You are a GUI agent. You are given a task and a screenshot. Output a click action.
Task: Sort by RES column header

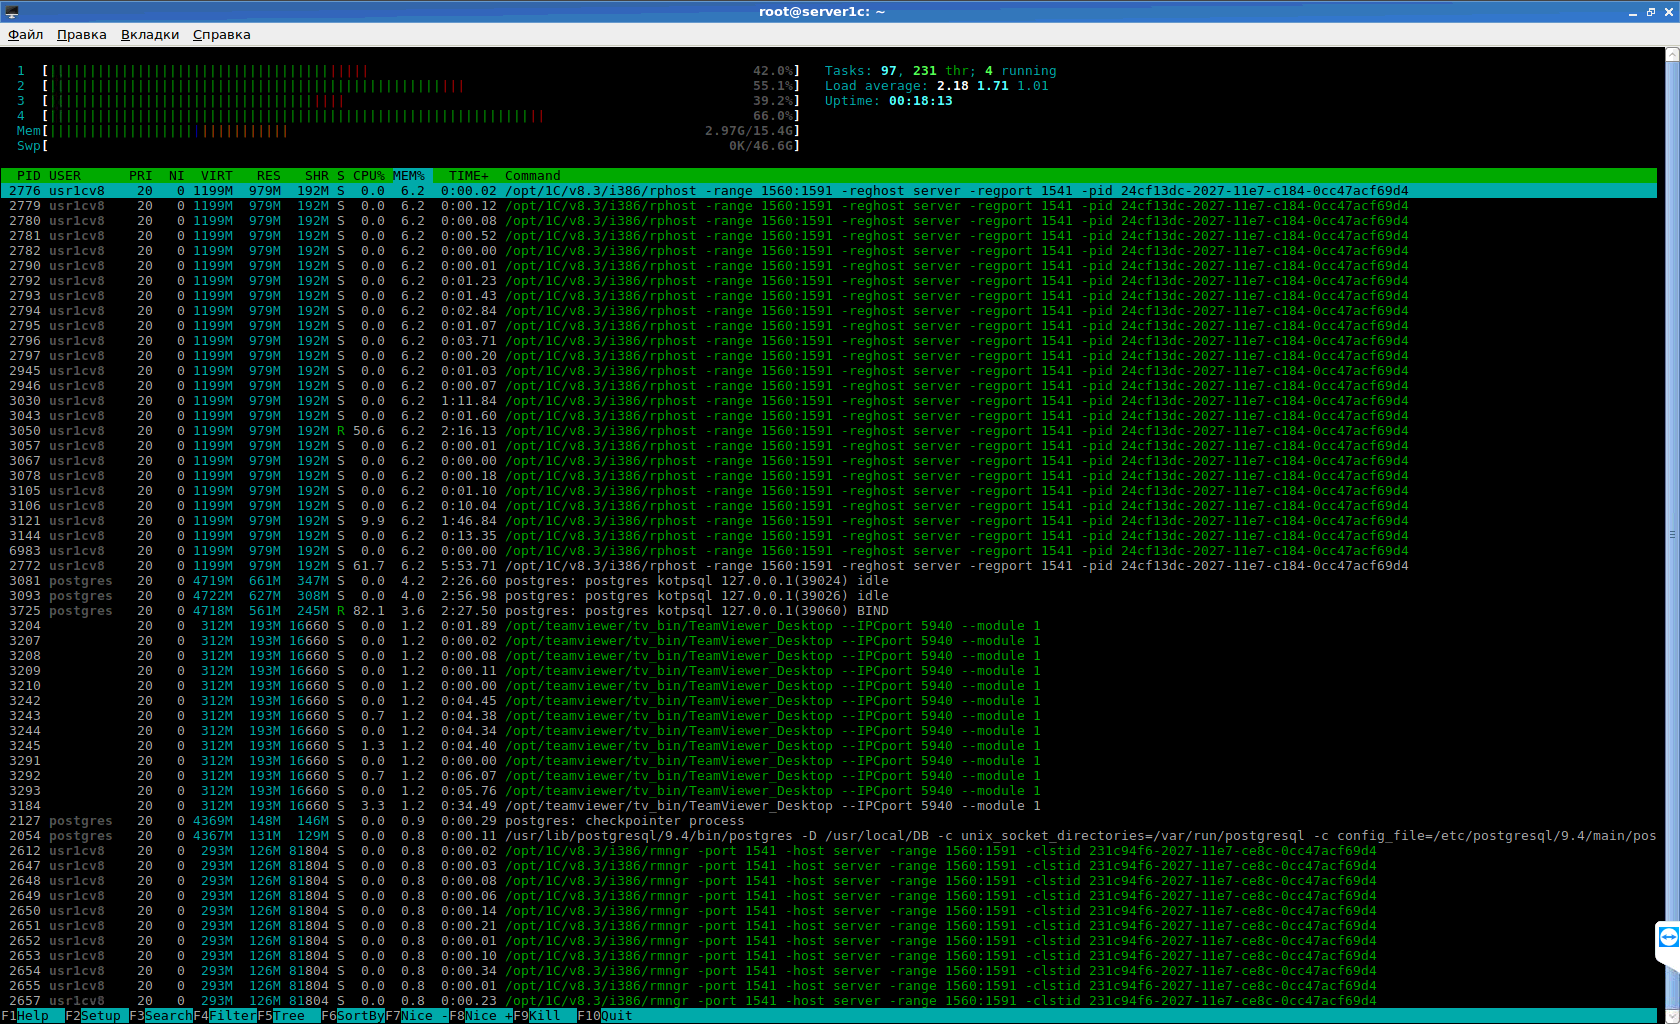[x=269, y=176]
